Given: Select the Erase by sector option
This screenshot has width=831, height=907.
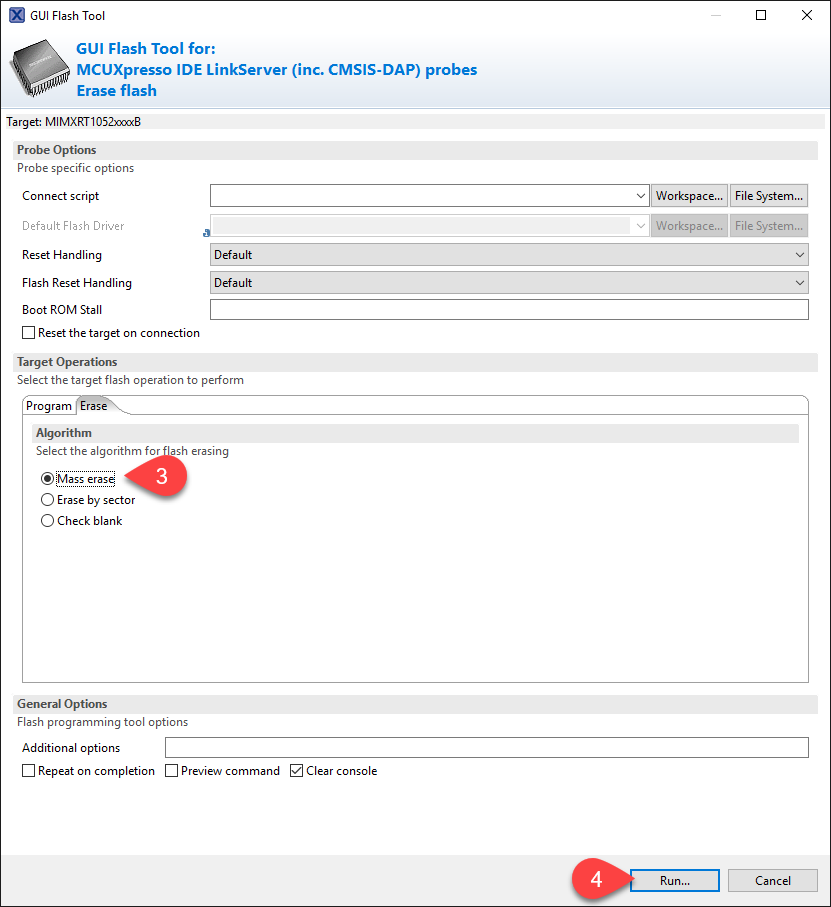Looking at the screenshot, I should (47, 500).
